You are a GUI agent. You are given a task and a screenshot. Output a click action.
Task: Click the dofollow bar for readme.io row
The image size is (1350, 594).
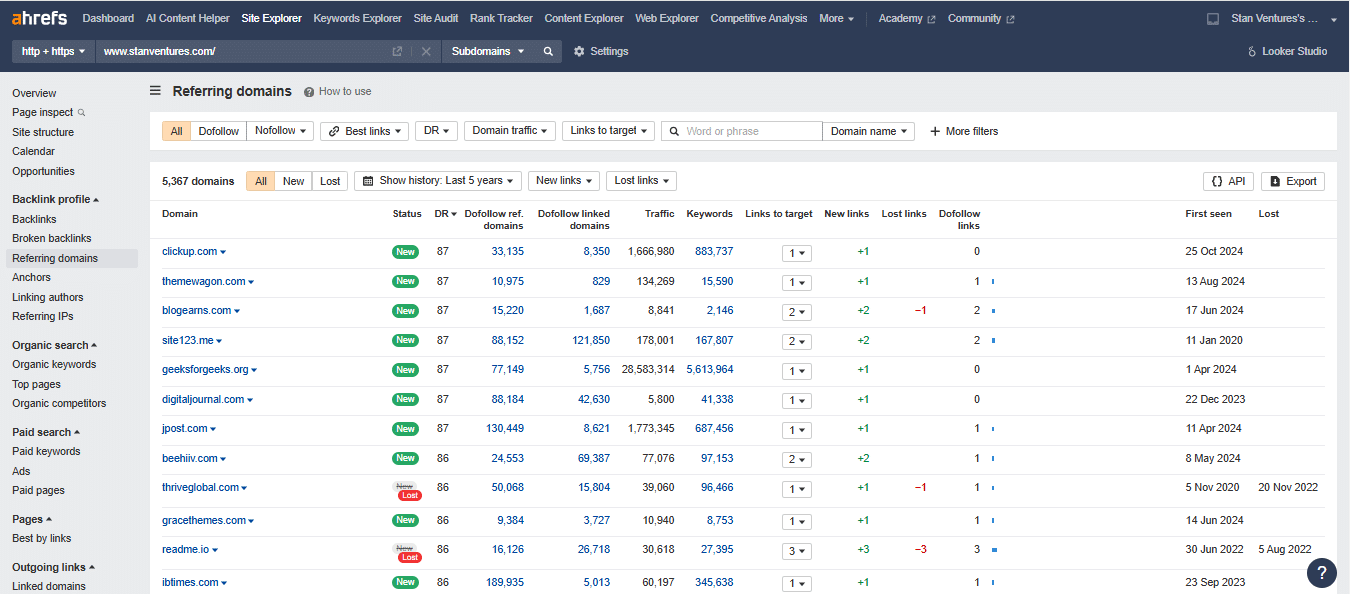(x=994, y=550)
